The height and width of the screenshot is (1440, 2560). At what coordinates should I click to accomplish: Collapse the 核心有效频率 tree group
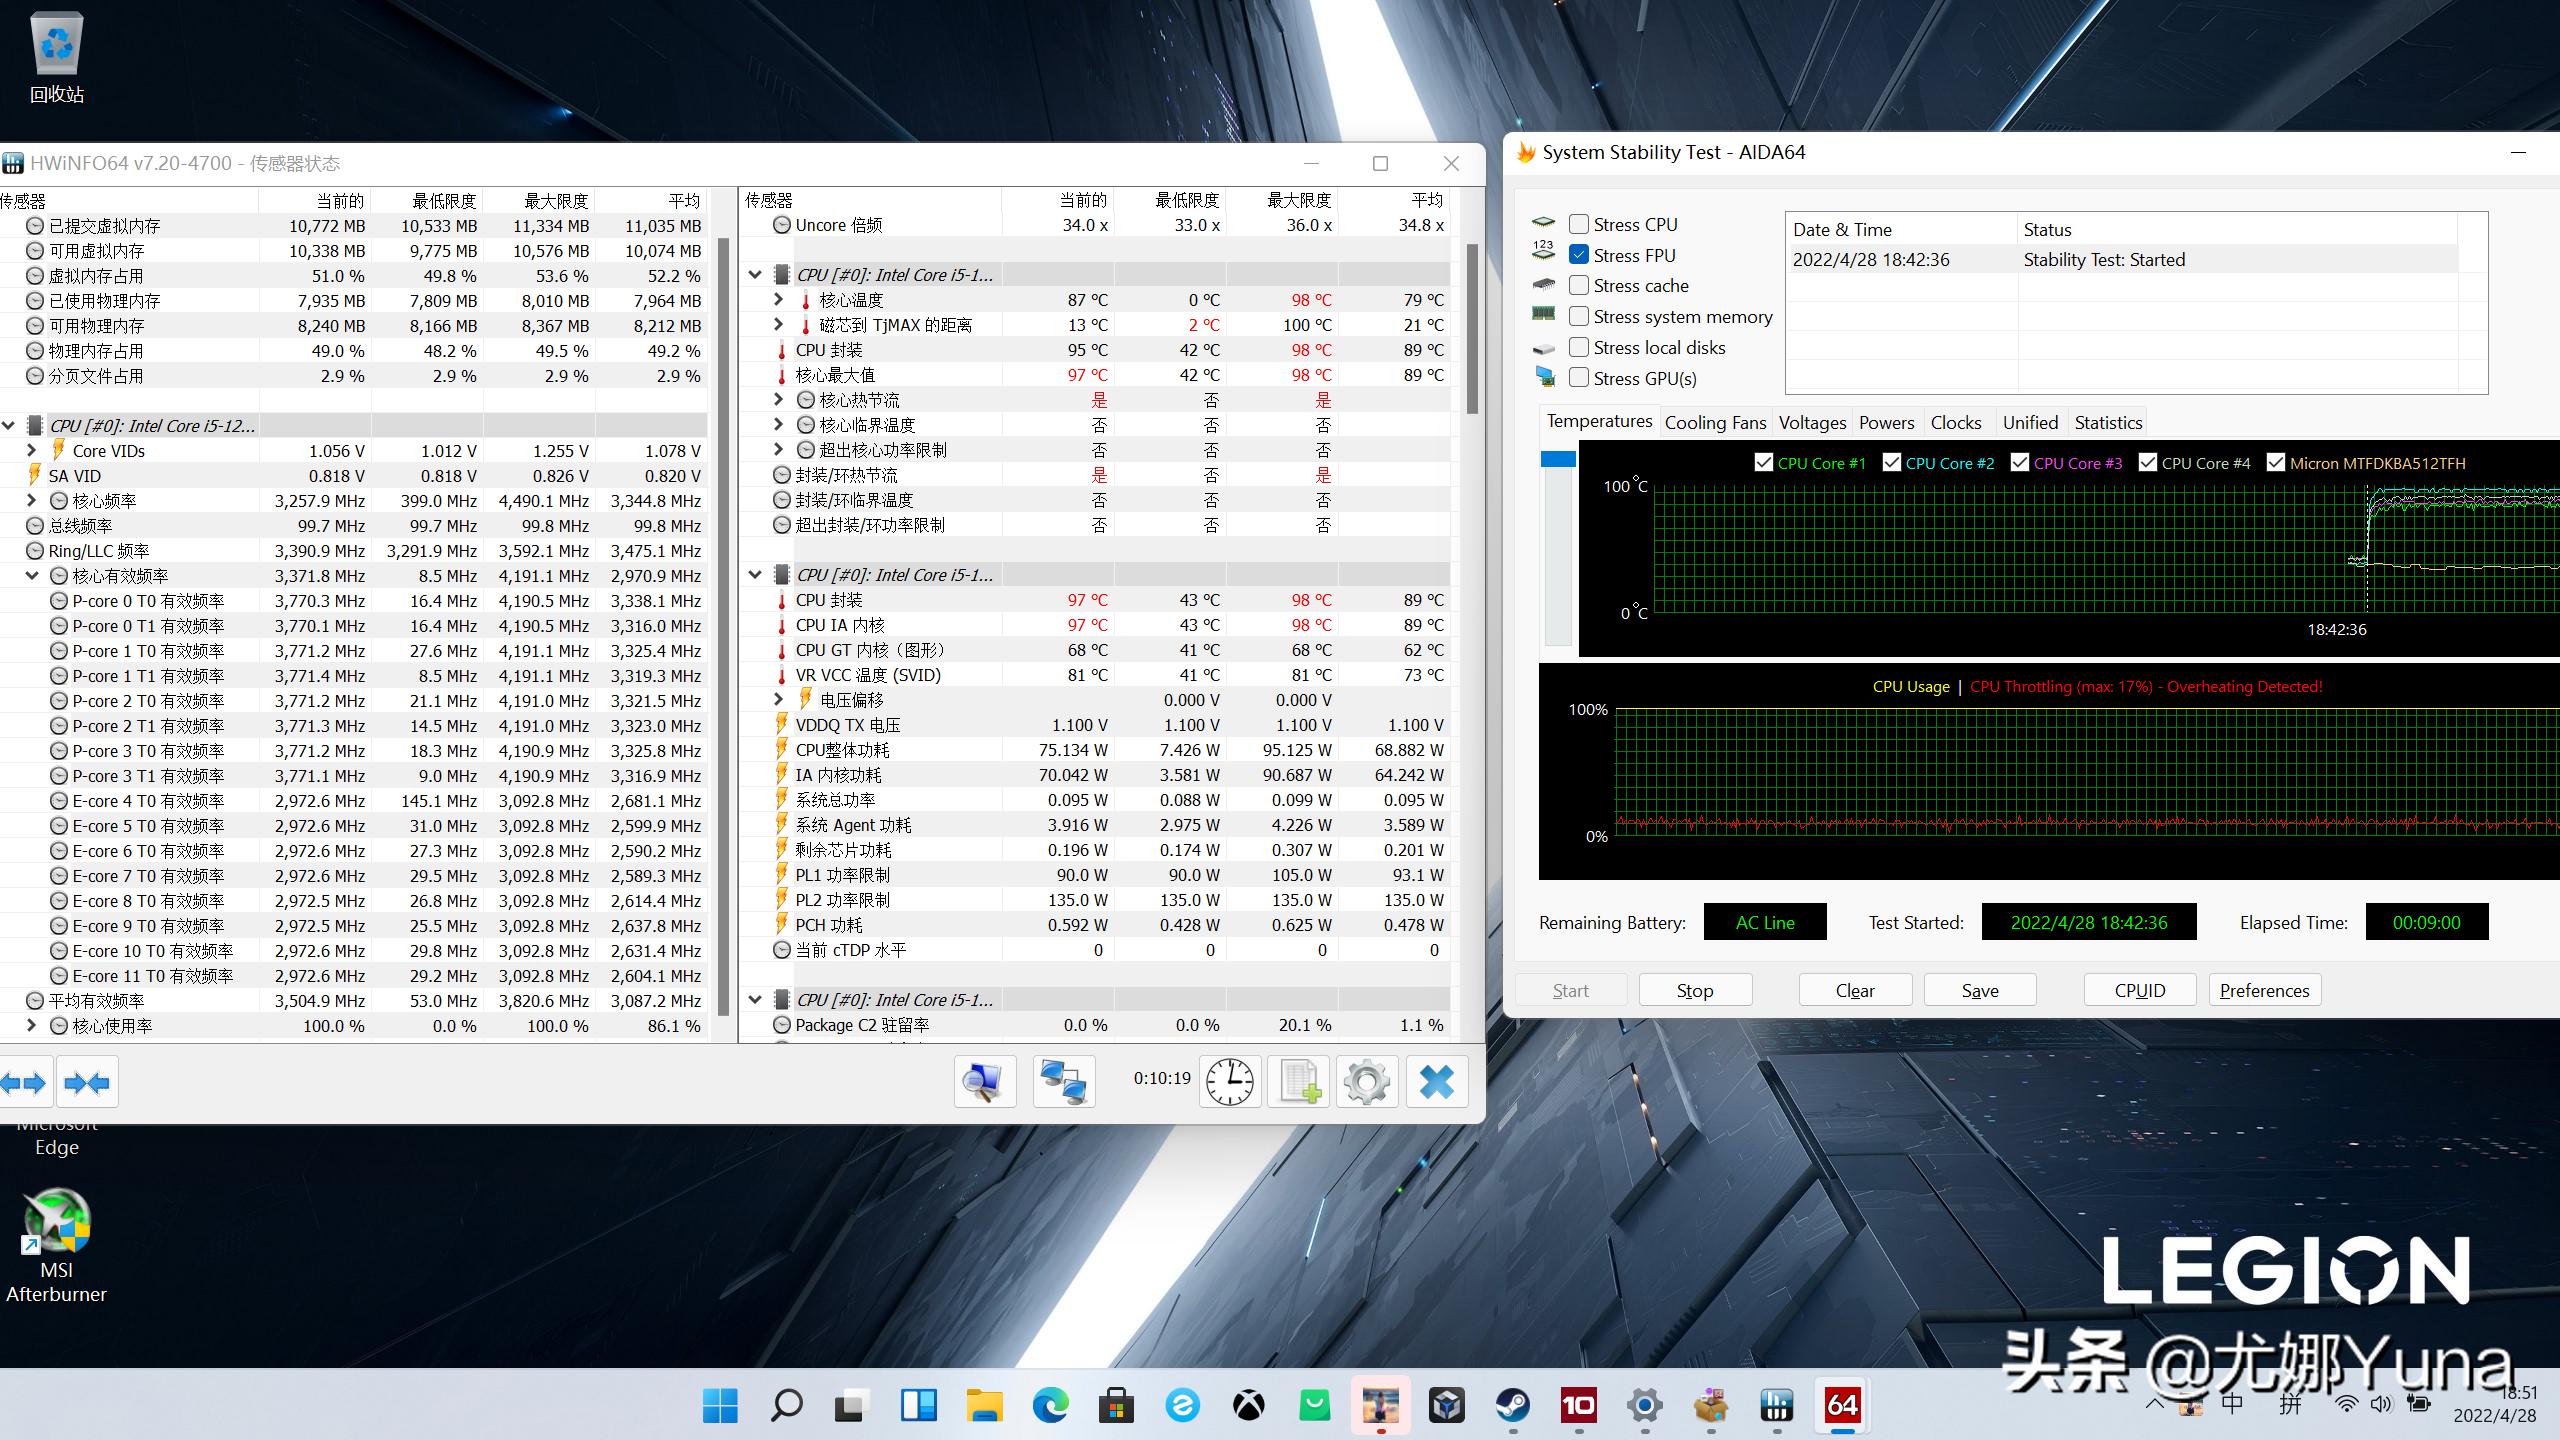click(31, 576)
